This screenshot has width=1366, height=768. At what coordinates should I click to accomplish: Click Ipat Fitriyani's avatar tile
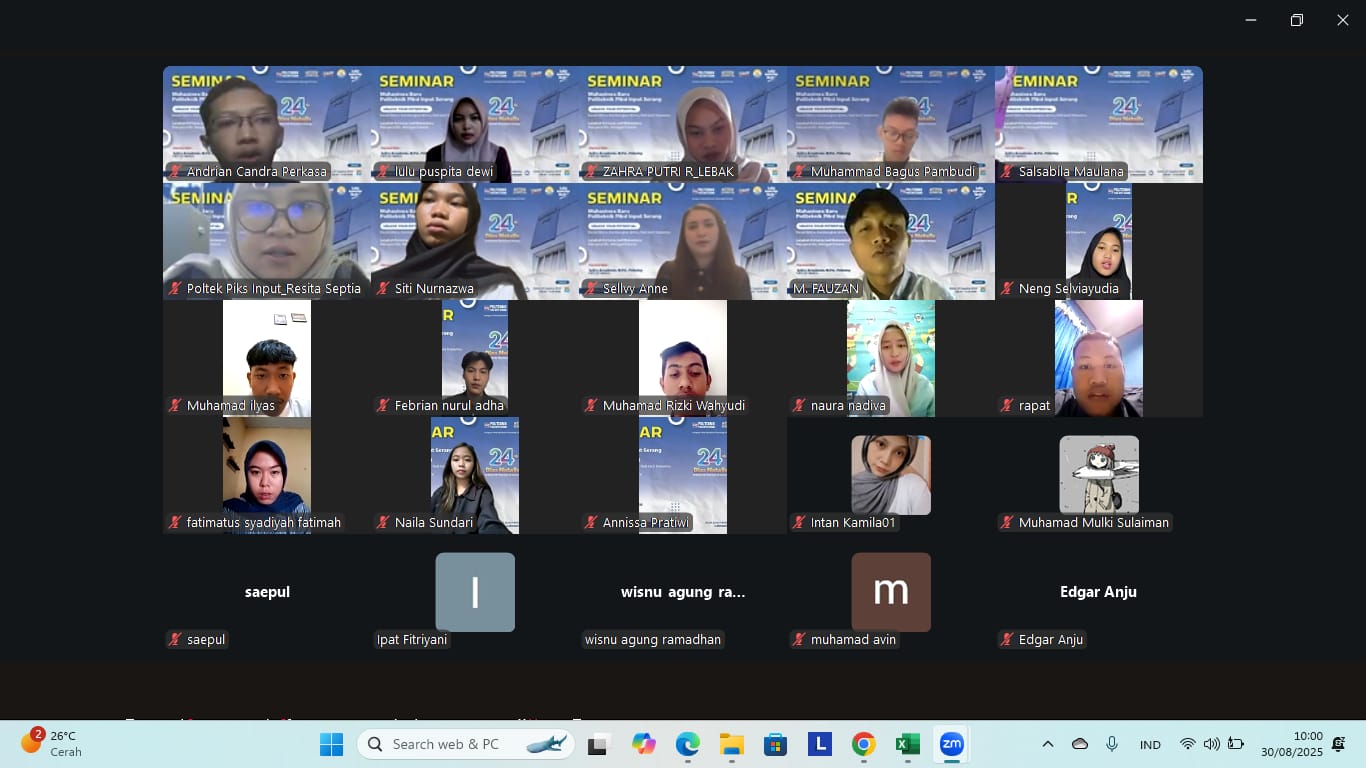pyautogui.click(x=475, y=592)
